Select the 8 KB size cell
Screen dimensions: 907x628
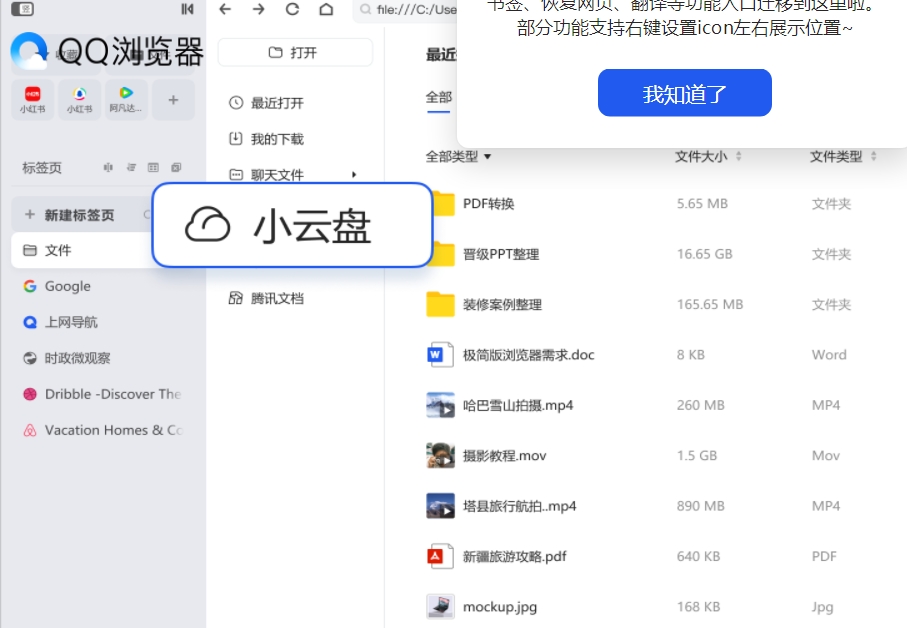(x=691, y=354)
